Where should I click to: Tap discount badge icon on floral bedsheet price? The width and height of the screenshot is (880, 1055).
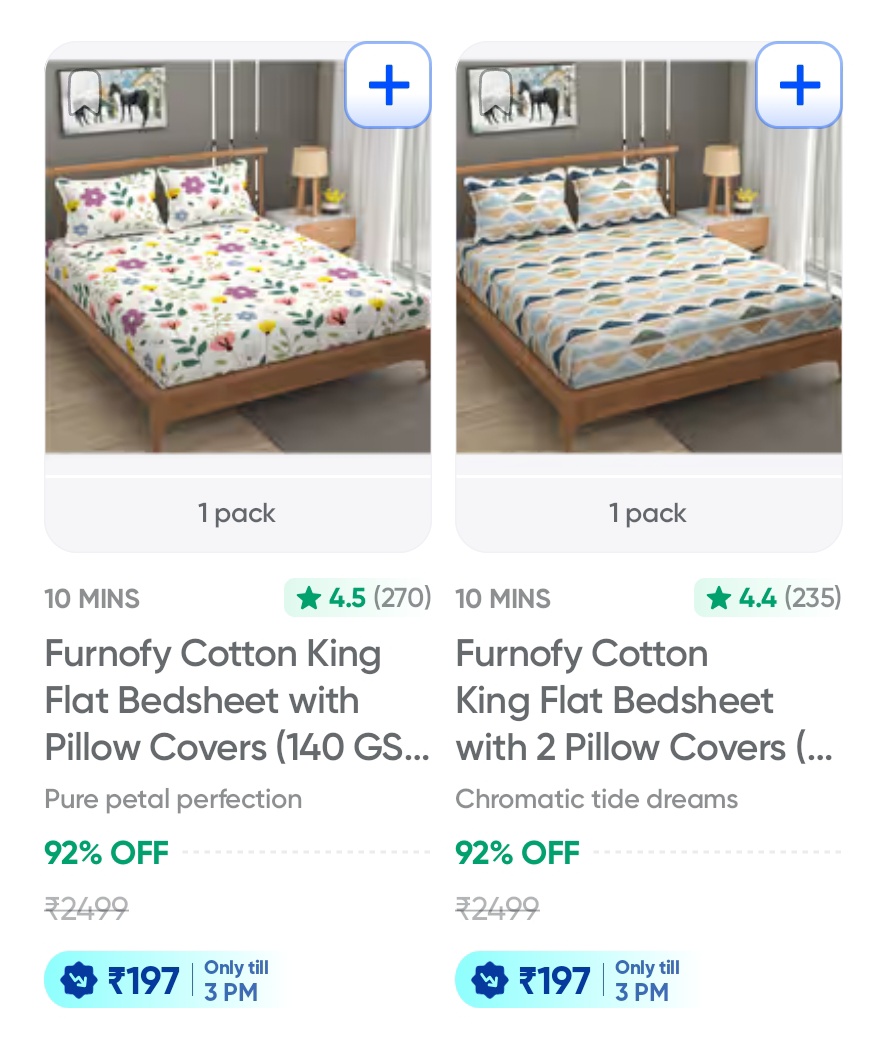(x=79, y=980)
